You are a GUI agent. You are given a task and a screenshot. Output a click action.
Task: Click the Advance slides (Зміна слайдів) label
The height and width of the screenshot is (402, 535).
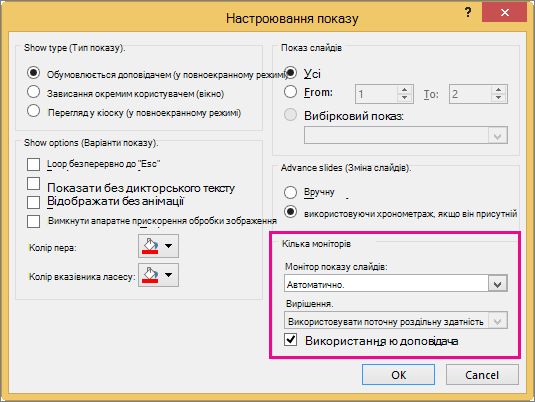[346, 168]
